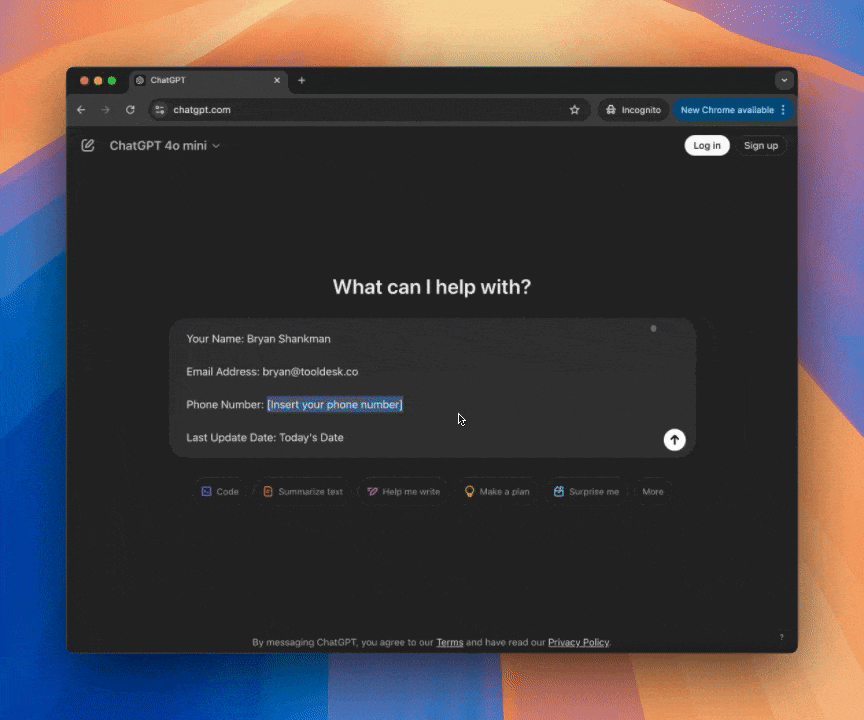Choose the Summarize text suggestion

click(x=303, y=492)
